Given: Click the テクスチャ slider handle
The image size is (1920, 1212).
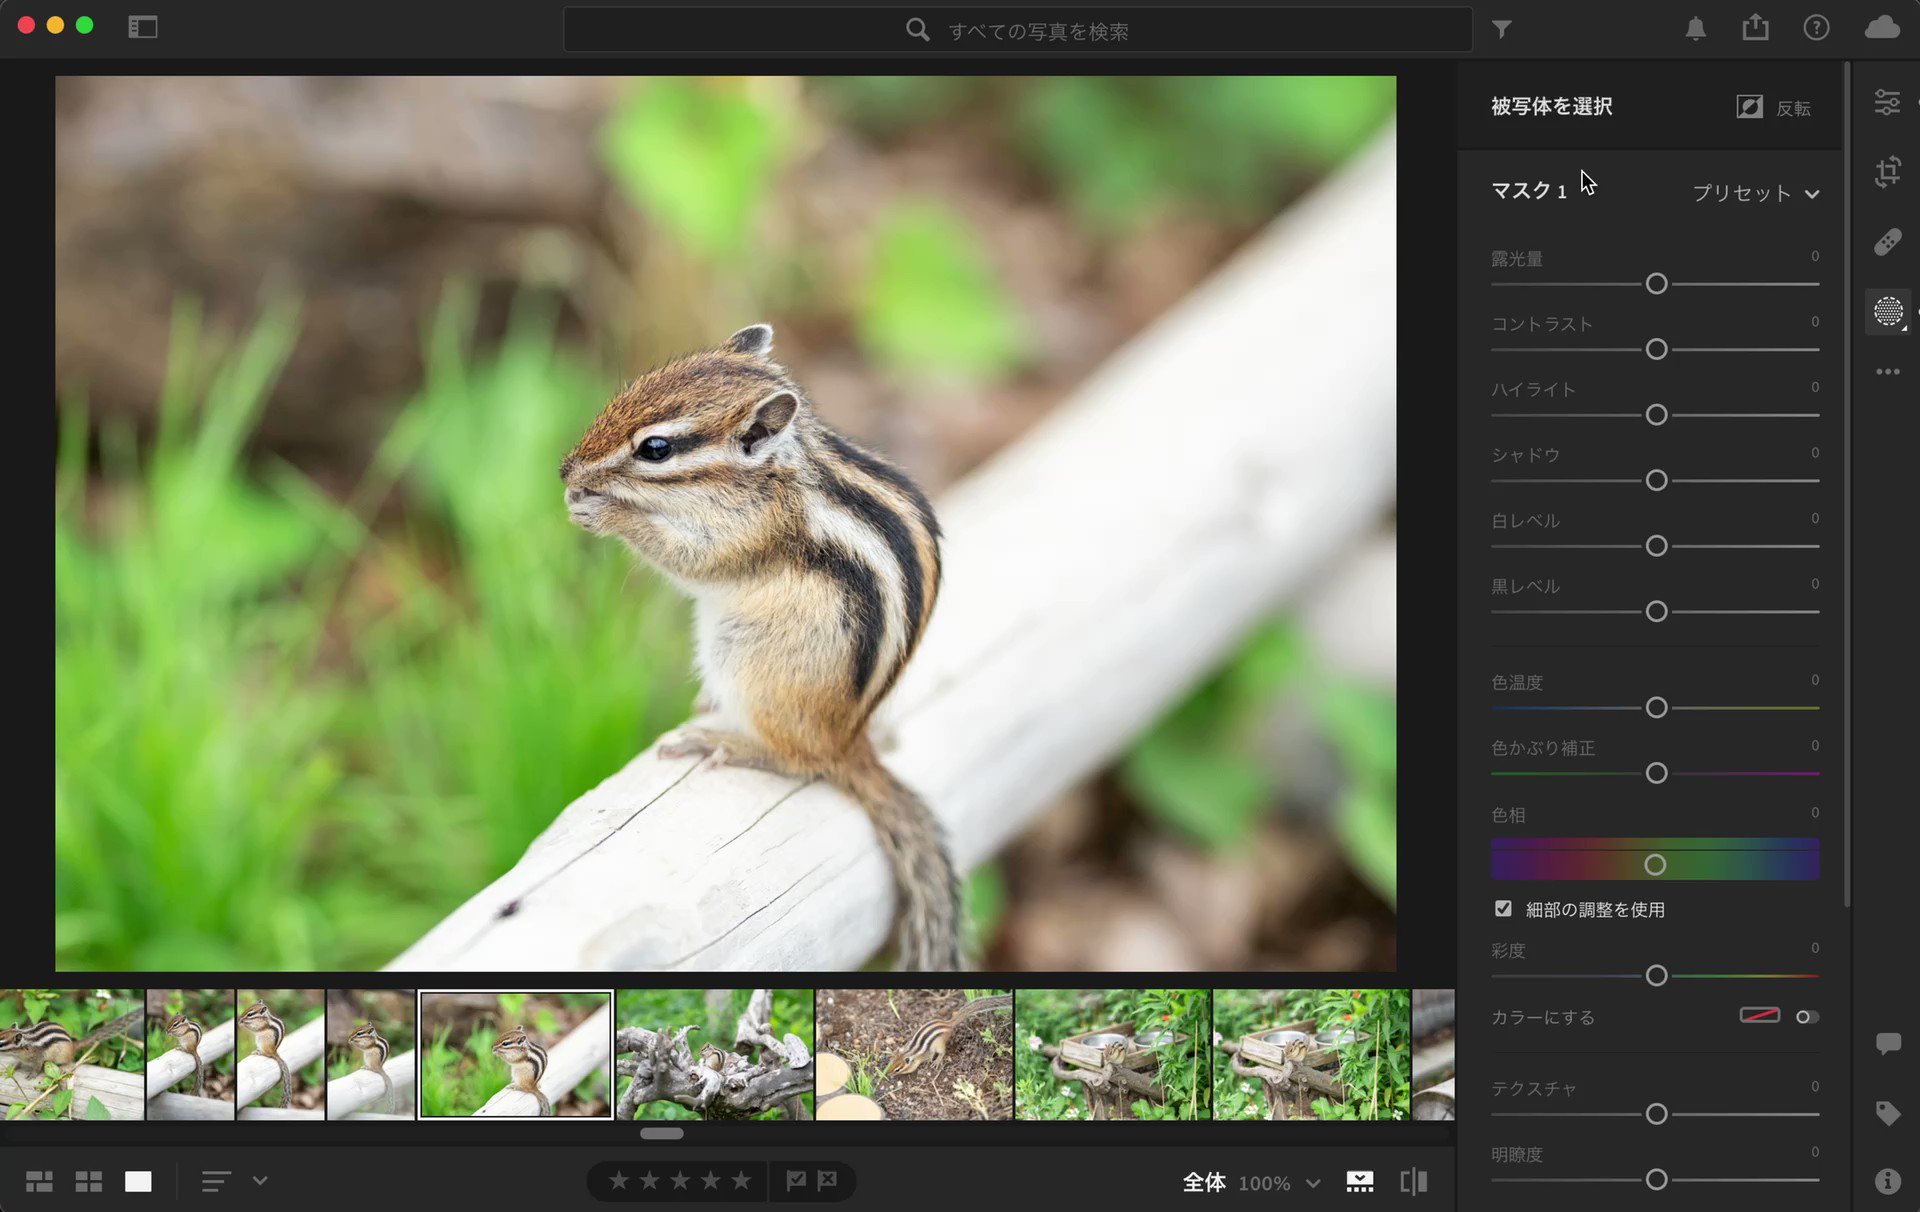Looking at the screenshot, I should (x=1656, y=1114).
